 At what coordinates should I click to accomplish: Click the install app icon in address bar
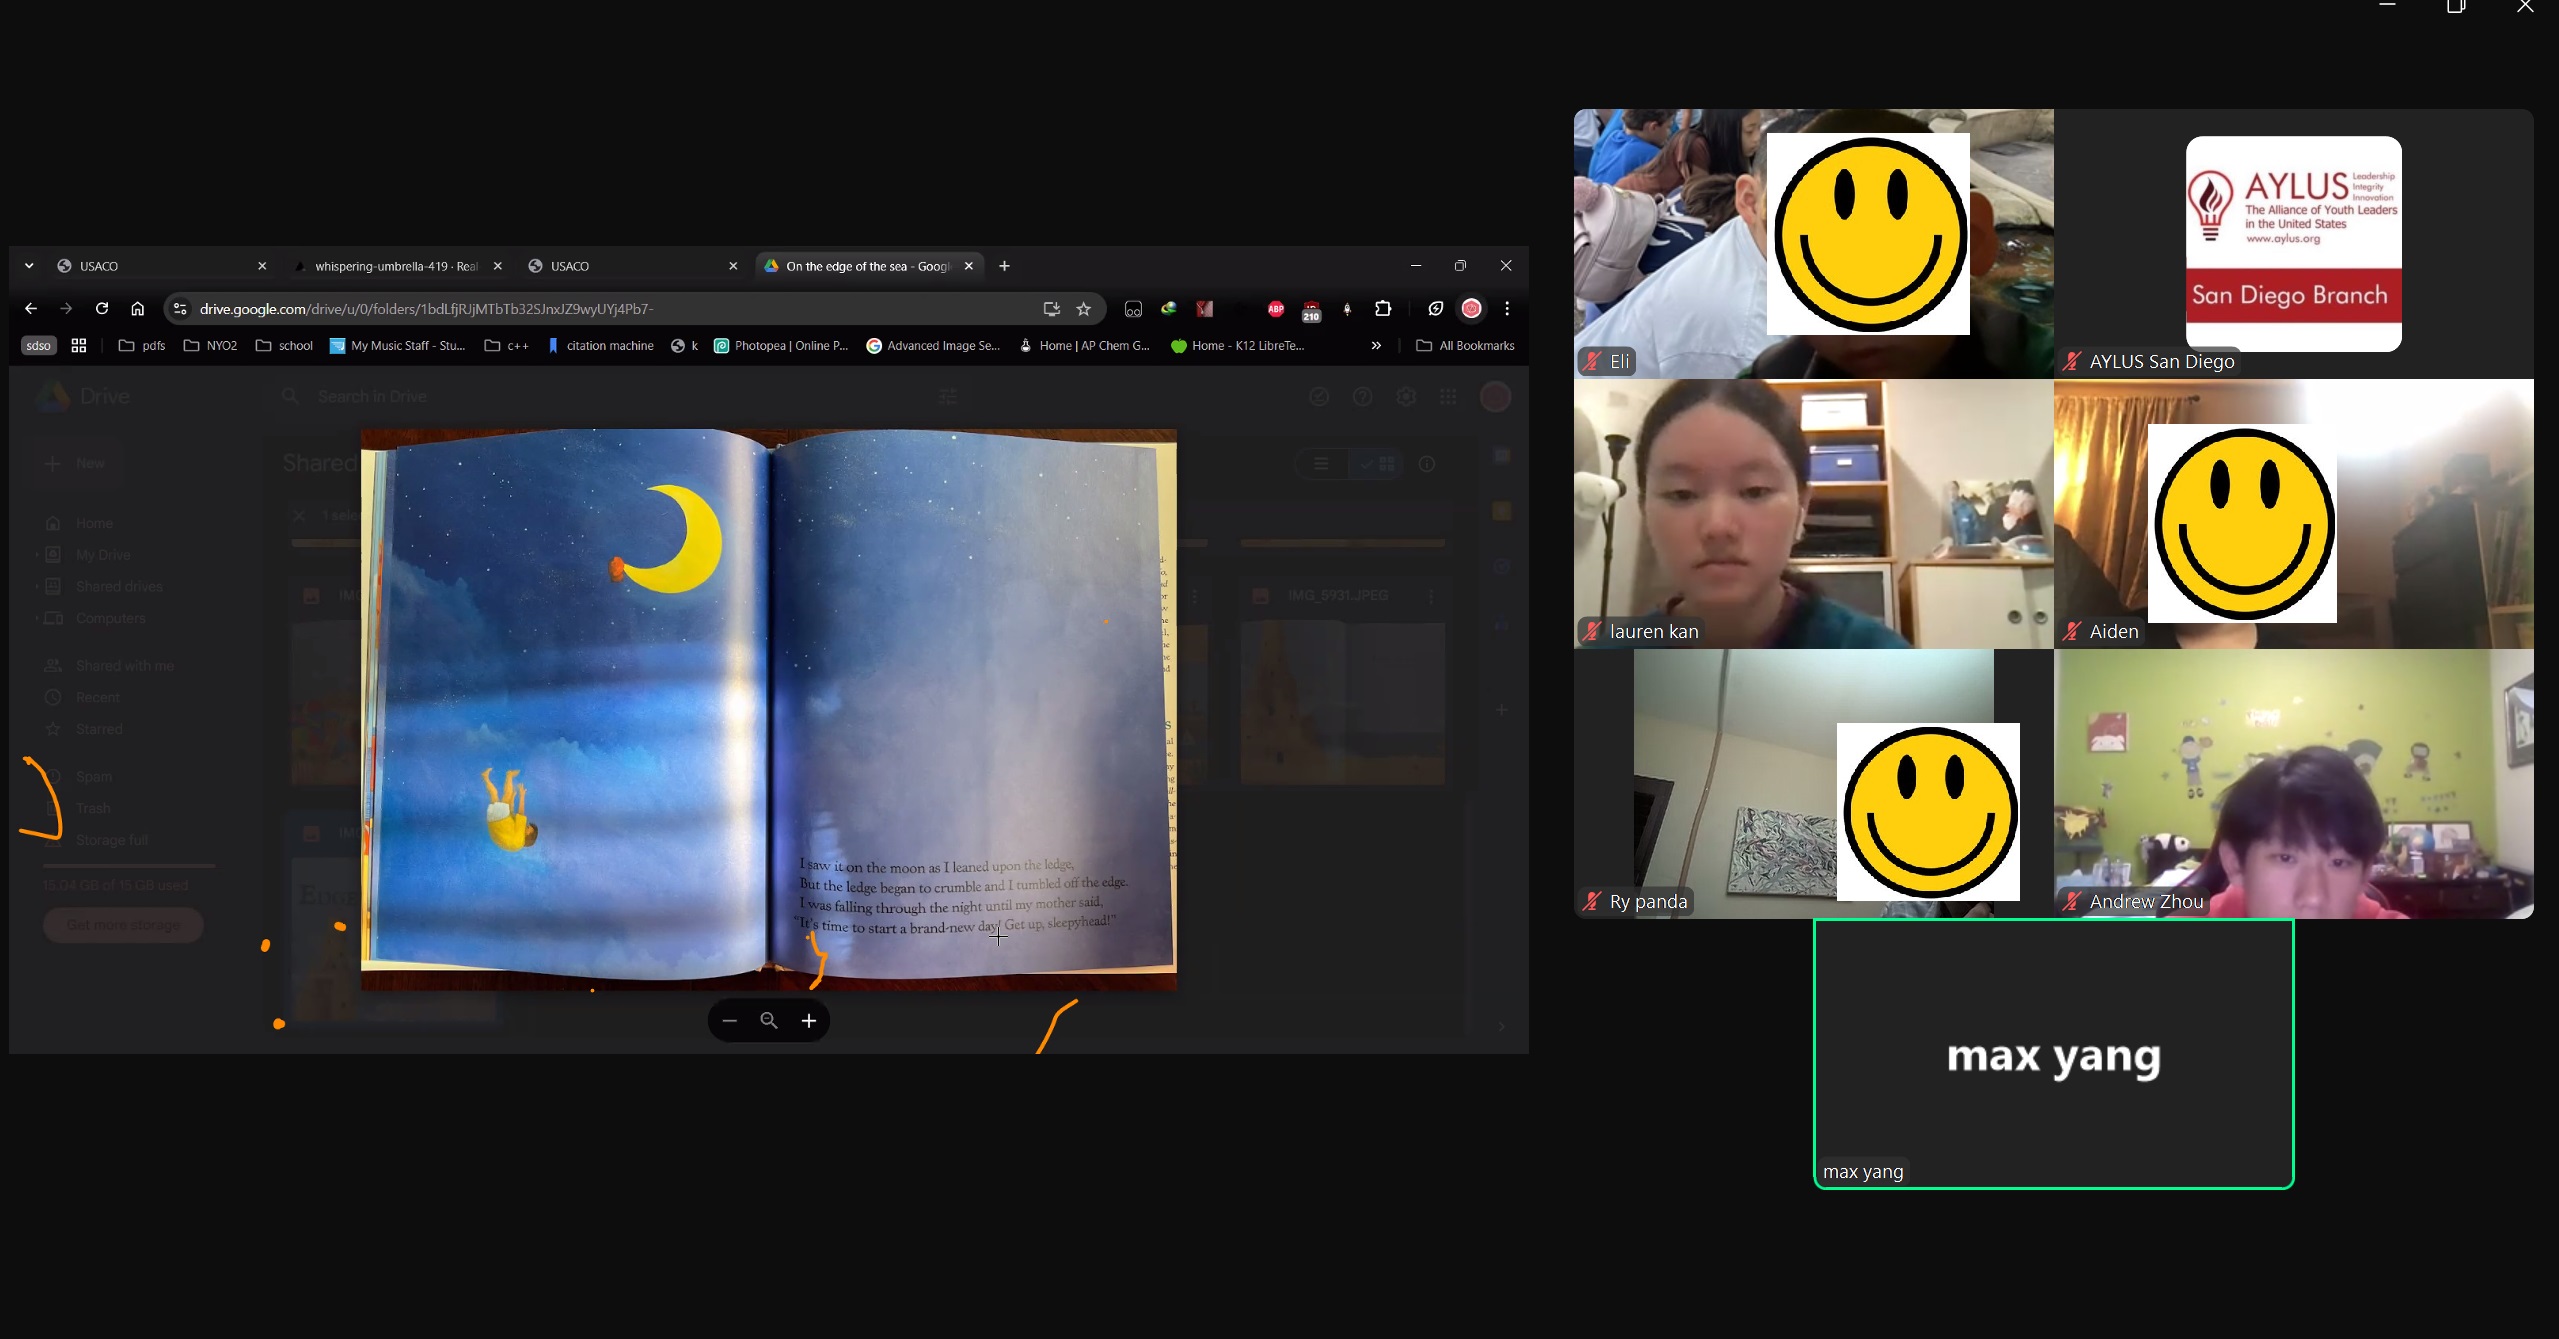1051,309
